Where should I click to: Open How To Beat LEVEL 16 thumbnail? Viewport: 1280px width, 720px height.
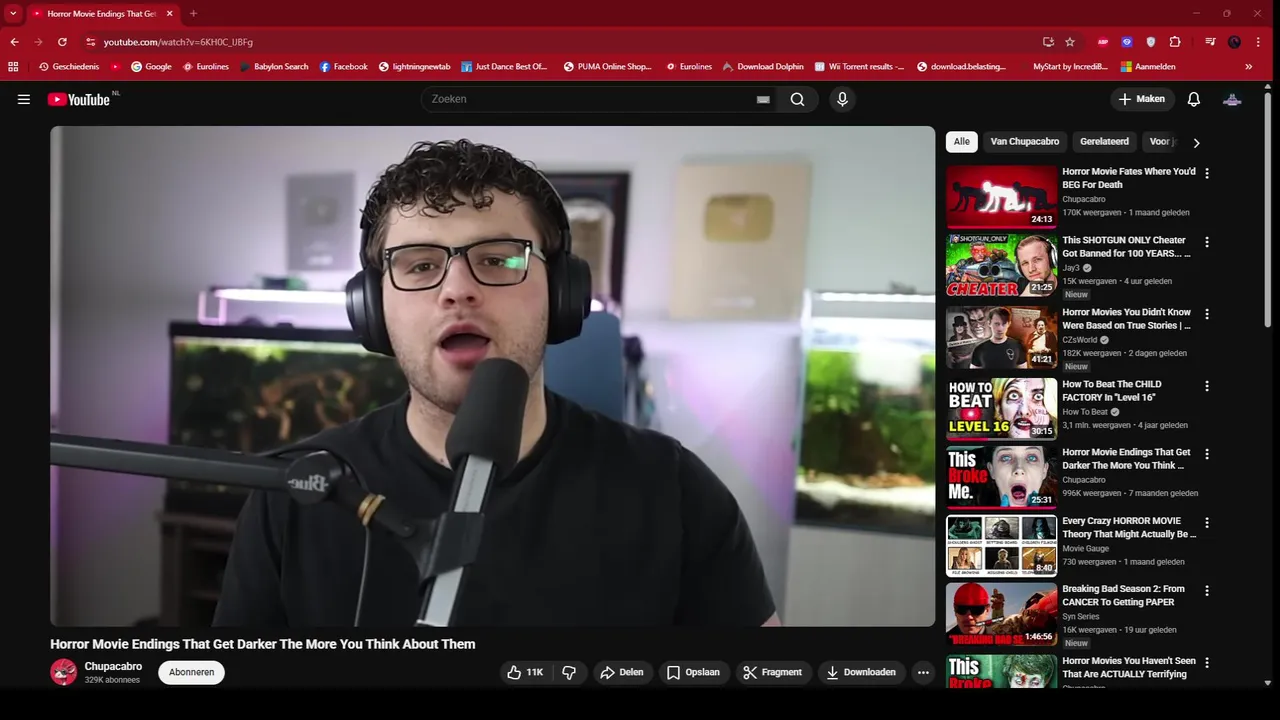point(1001,408)
